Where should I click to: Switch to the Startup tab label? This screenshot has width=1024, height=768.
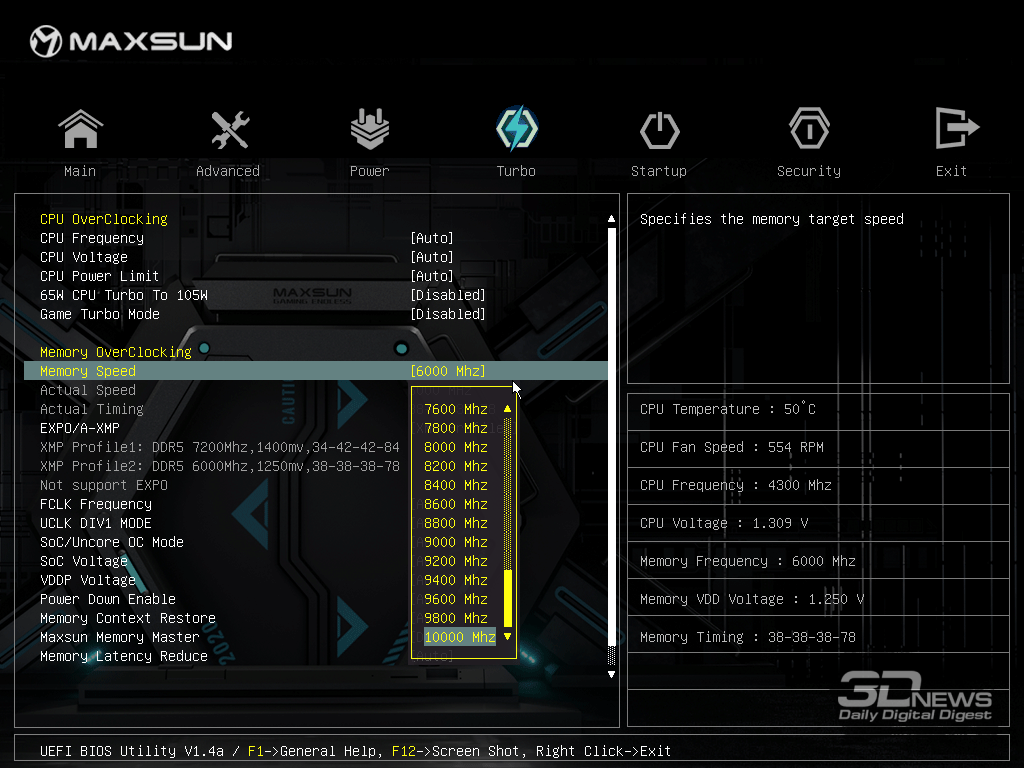tap(659, 171)
